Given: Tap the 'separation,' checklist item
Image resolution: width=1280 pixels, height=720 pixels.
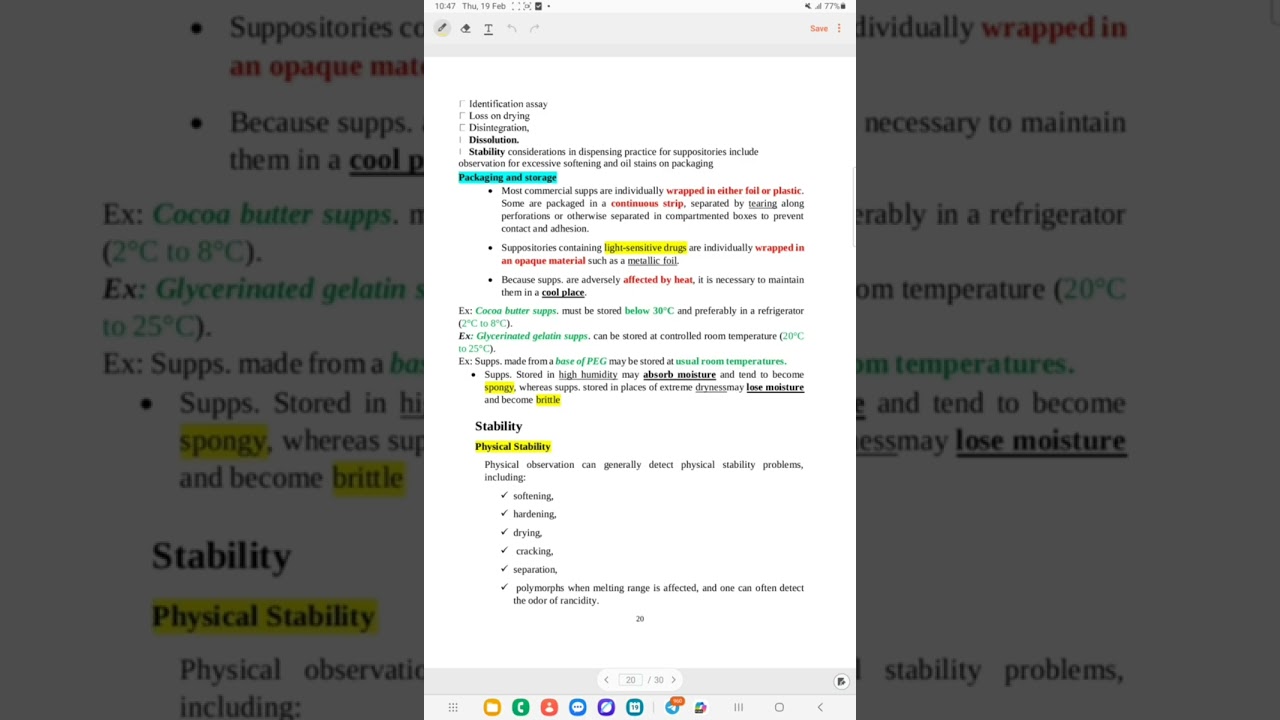Looking at the screenshot, I should [x=535, y=570].
